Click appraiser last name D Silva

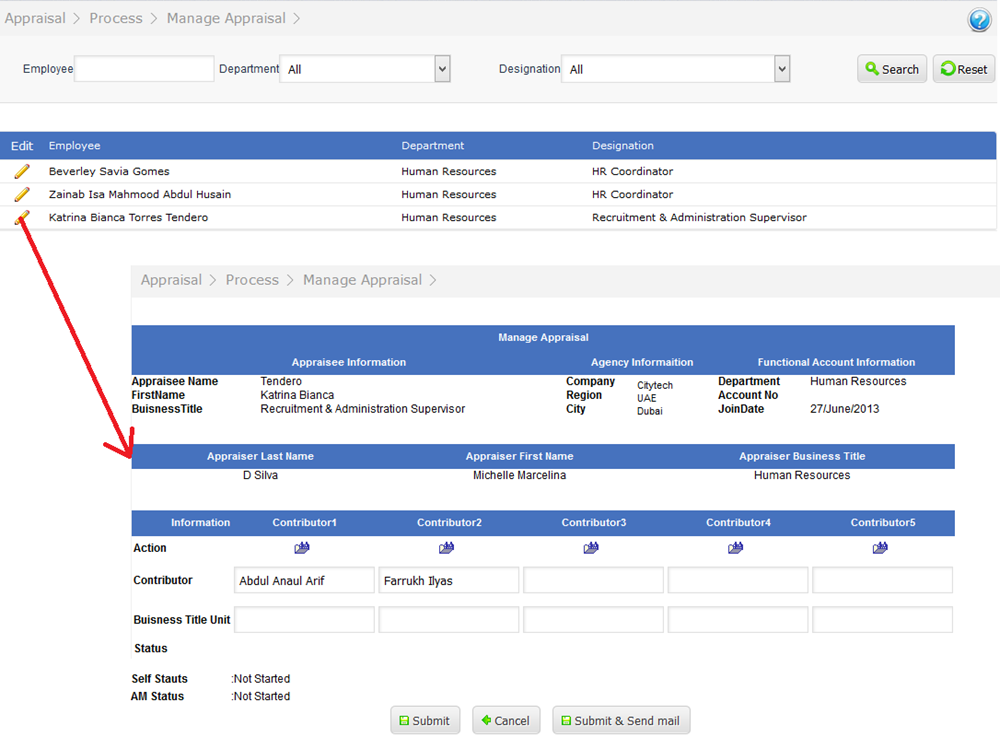pos(260,475)
